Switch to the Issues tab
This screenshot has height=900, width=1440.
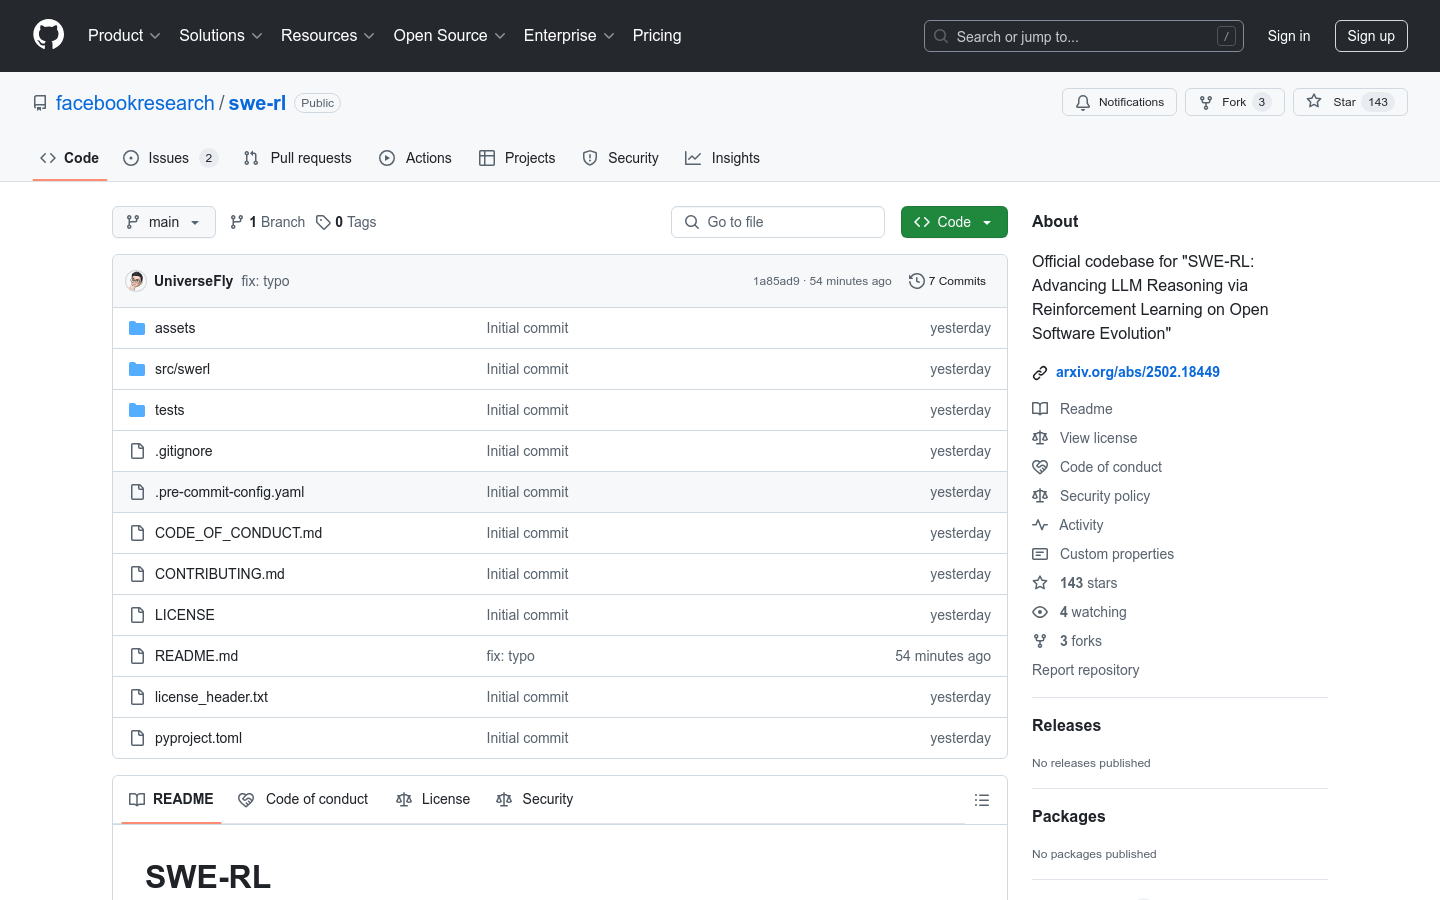coord(169,158)
